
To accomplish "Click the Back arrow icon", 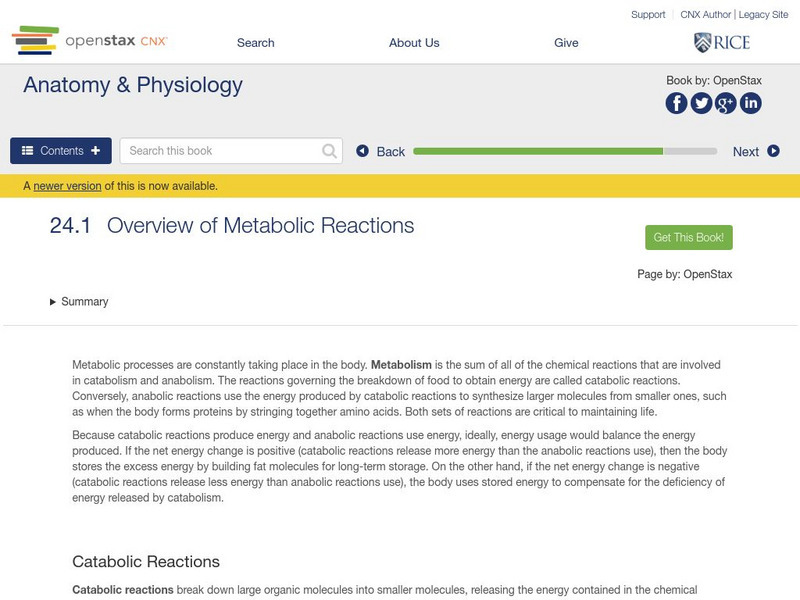I will pos(362,151).
